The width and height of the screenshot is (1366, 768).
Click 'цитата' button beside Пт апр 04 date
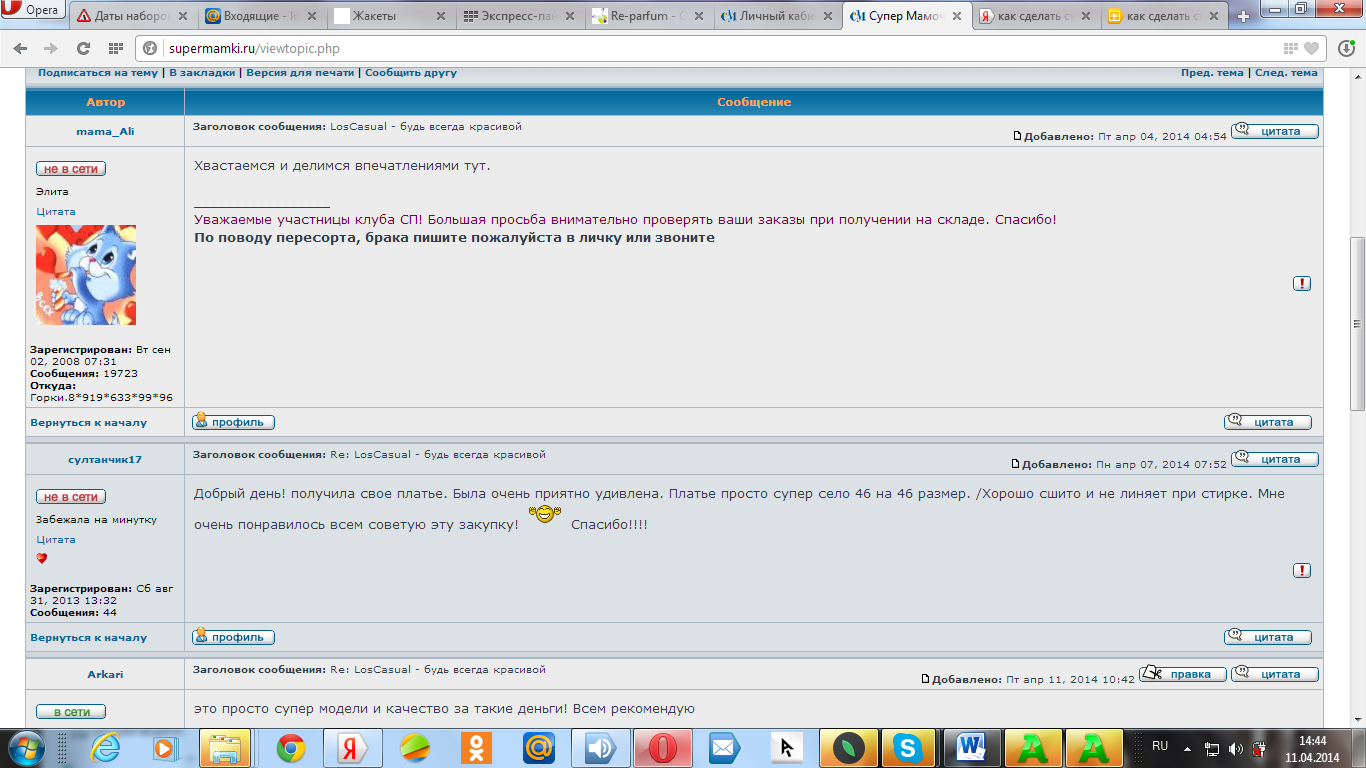(1275, 131)
